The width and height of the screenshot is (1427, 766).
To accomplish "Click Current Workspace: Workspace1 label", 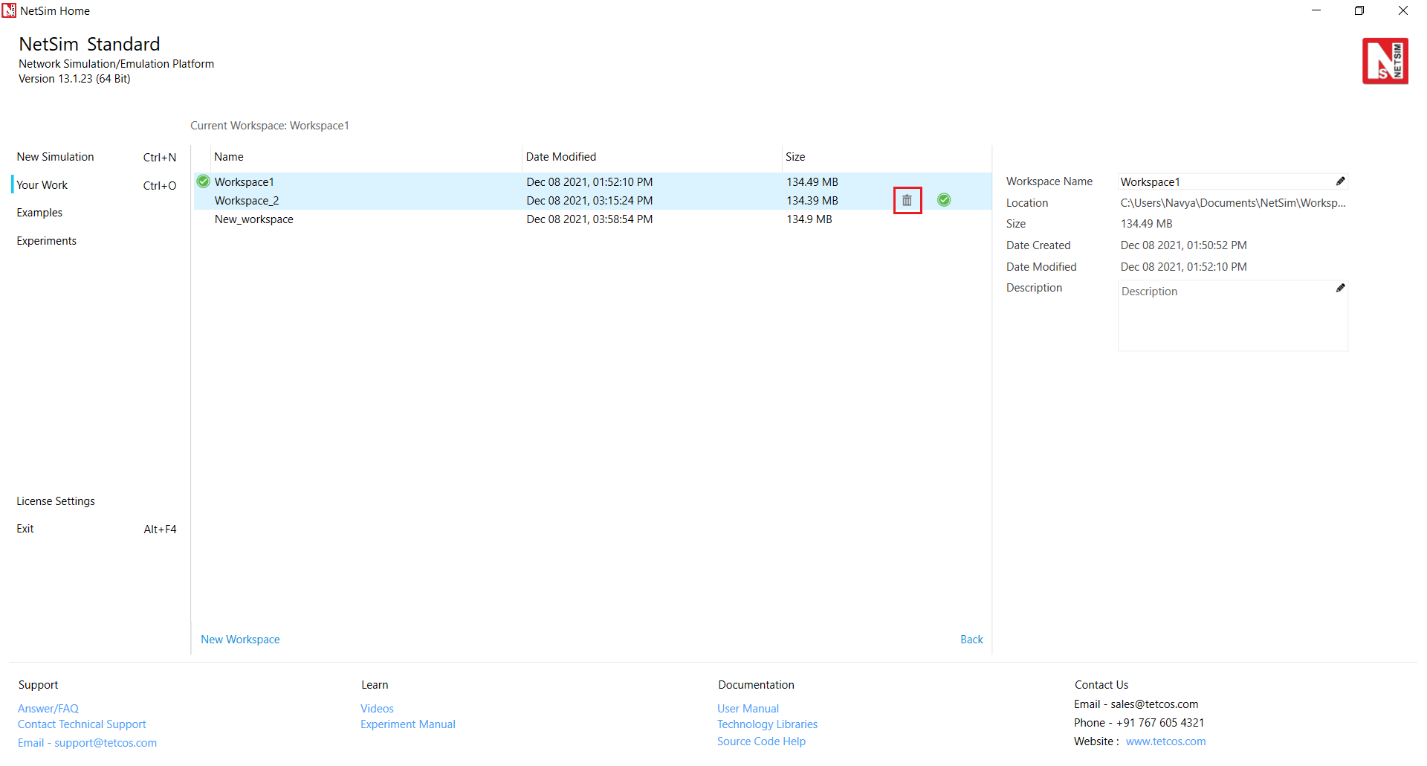I will click(x=270, y=126).
